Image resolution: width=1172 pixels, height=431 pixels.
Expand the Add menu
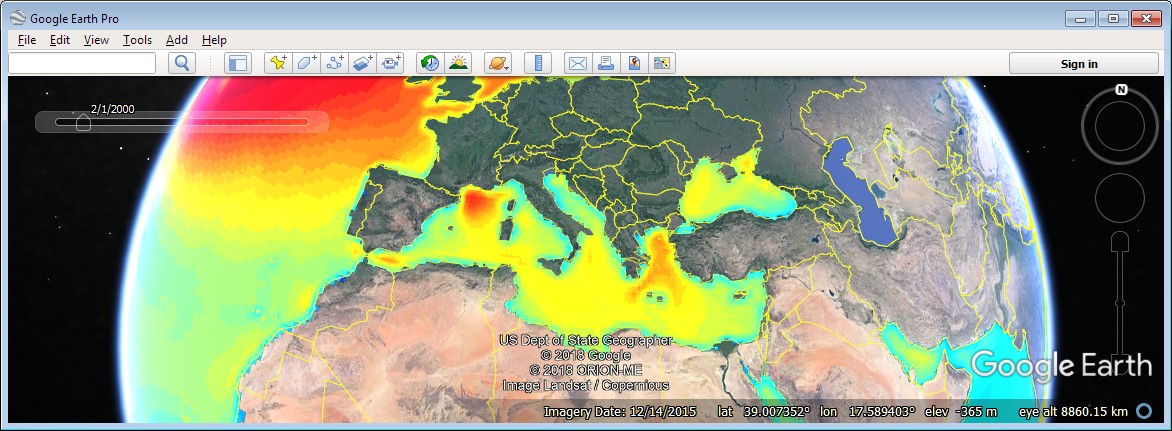[177, 40]
